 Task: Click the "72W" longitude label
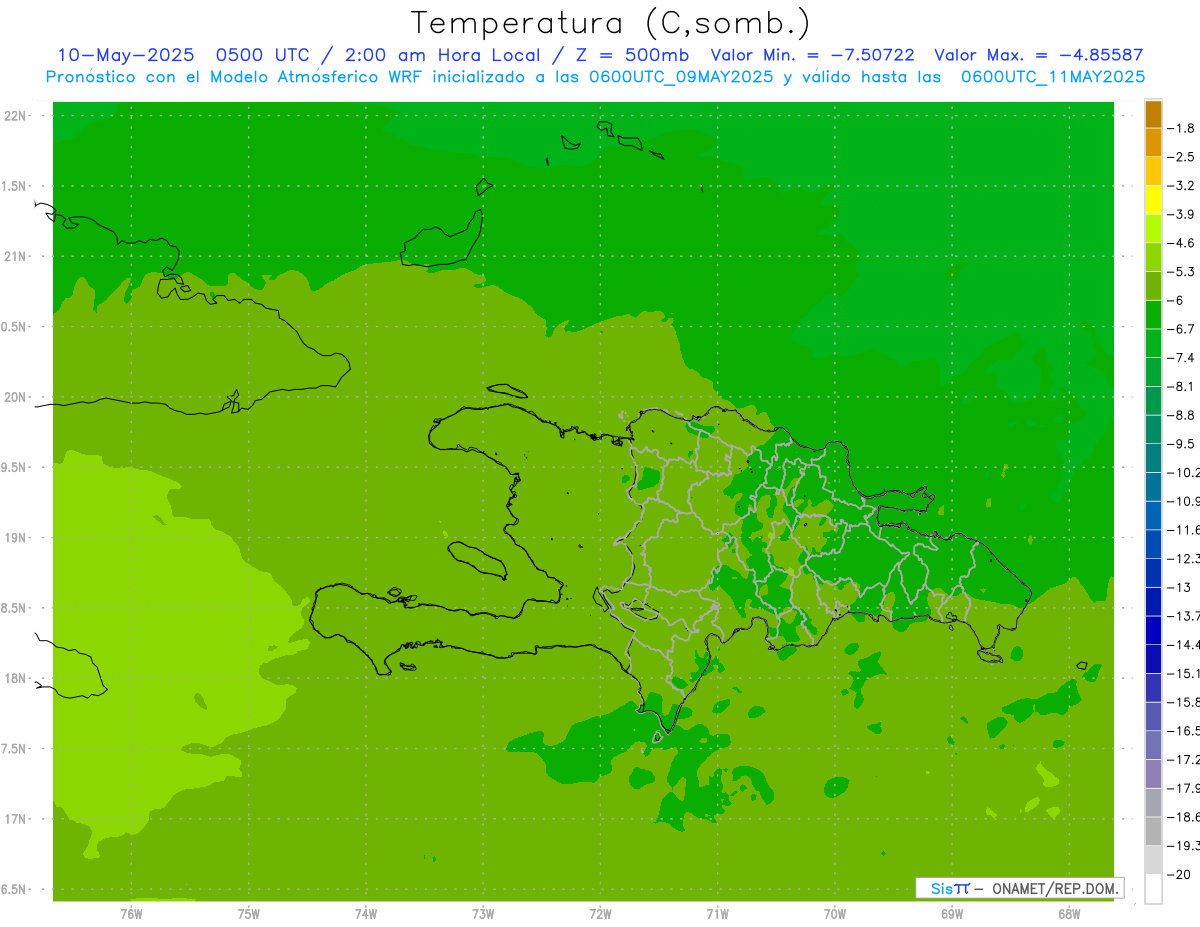pos(601,913)
